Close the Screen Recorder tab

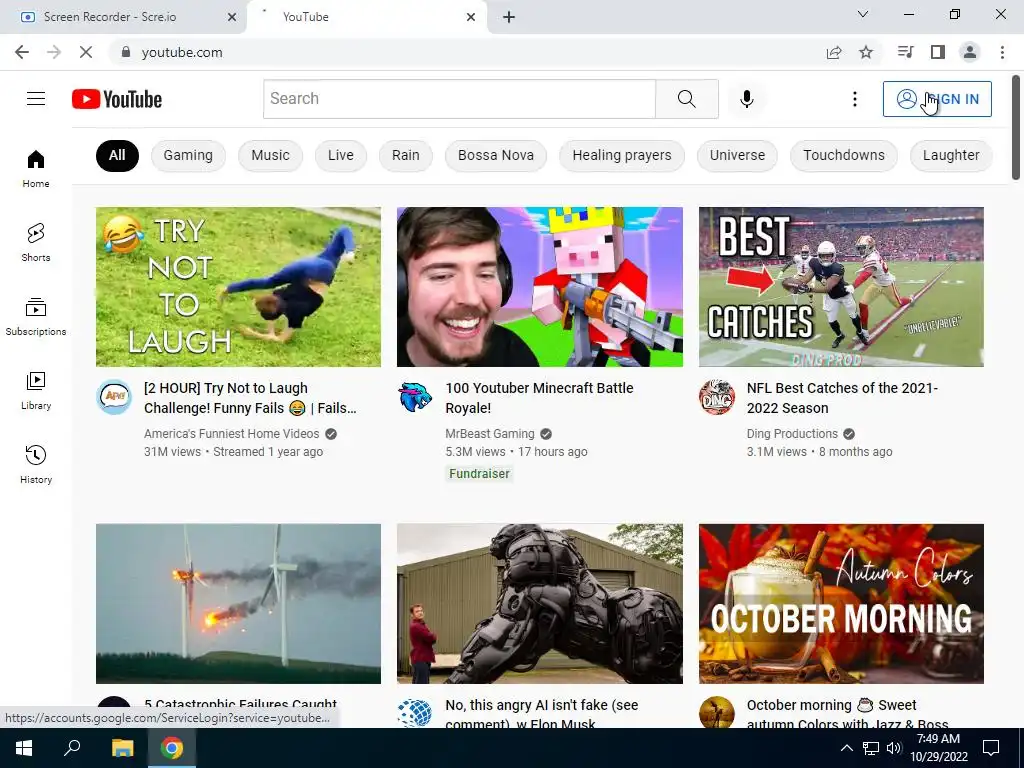tap(232, 17)
